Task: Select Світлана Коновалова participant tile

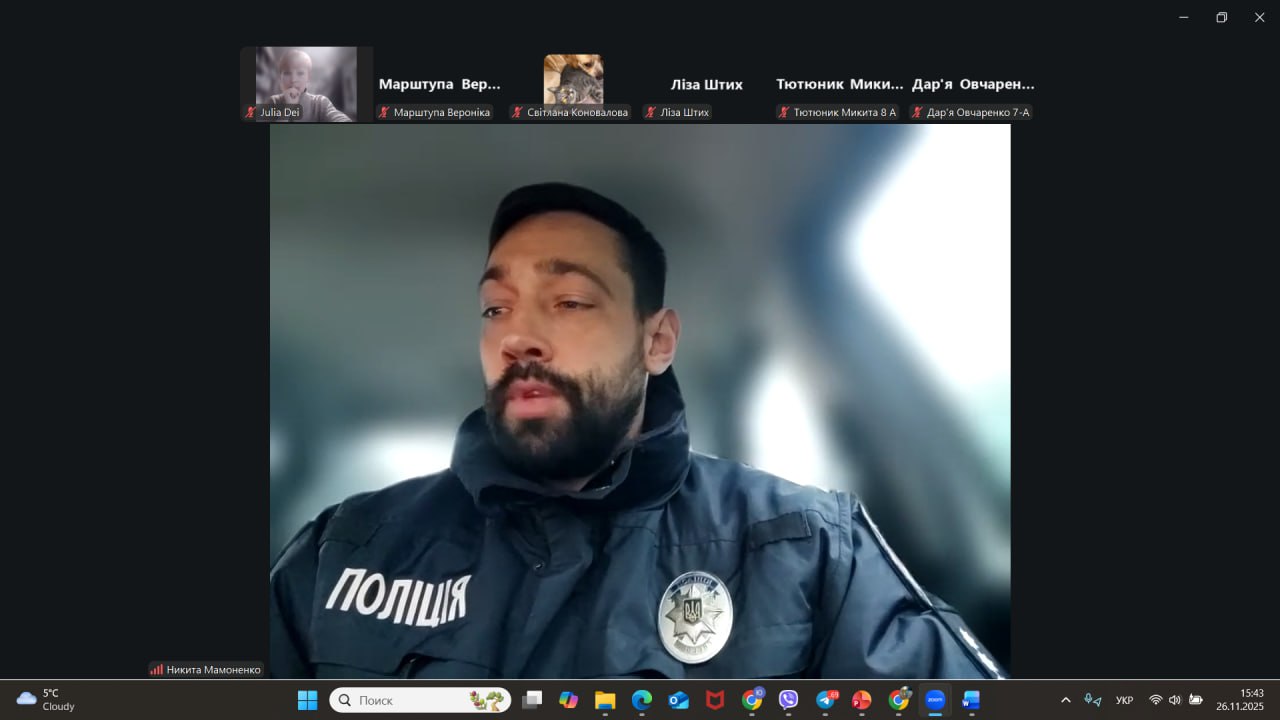Action: (573, 84)
